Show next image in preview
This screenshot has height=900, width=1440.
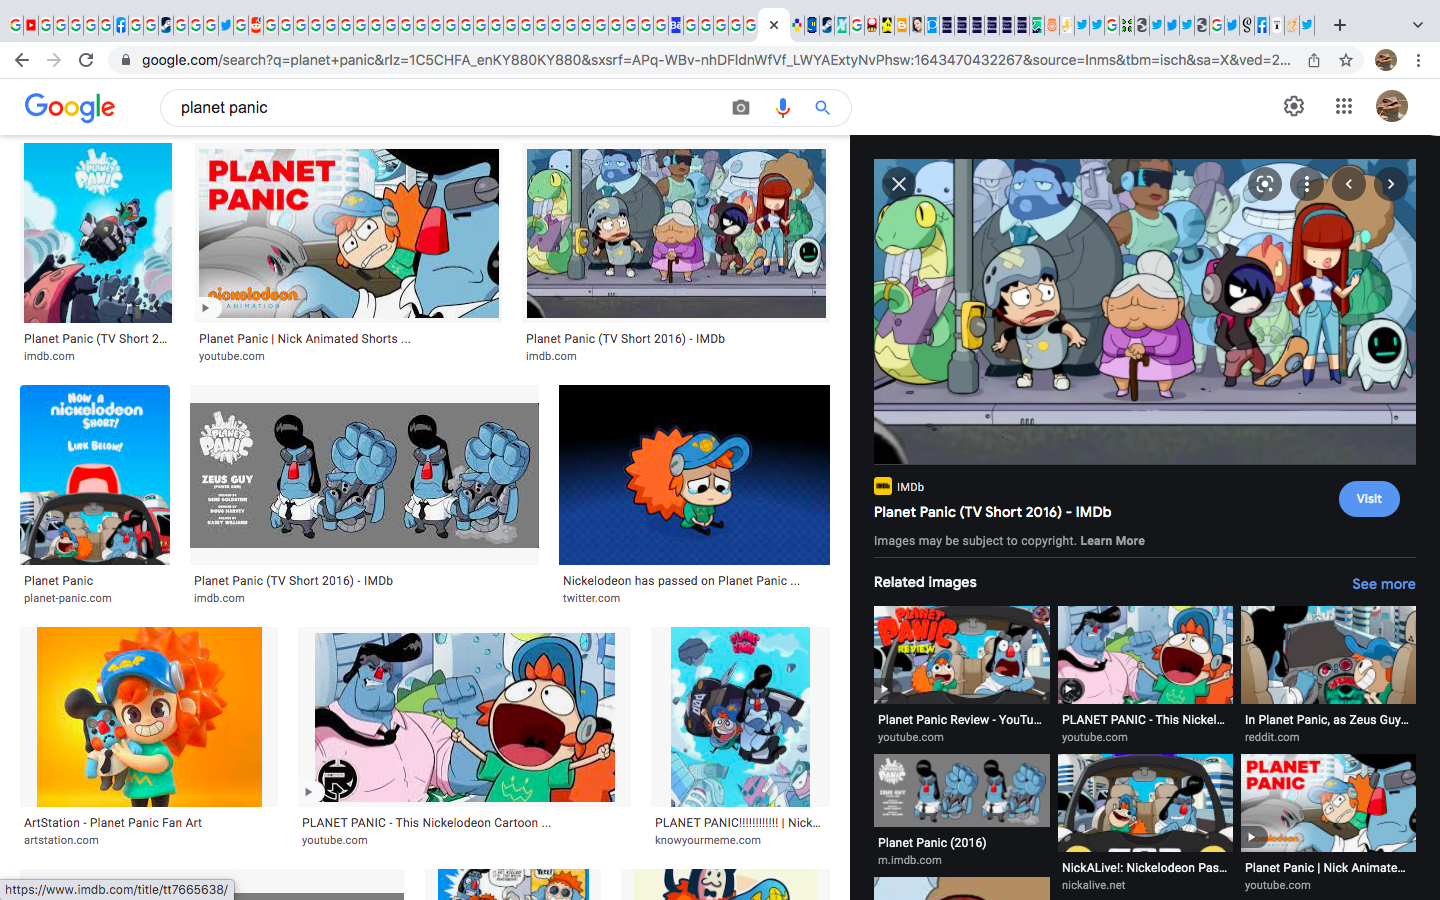[1391, 184]
